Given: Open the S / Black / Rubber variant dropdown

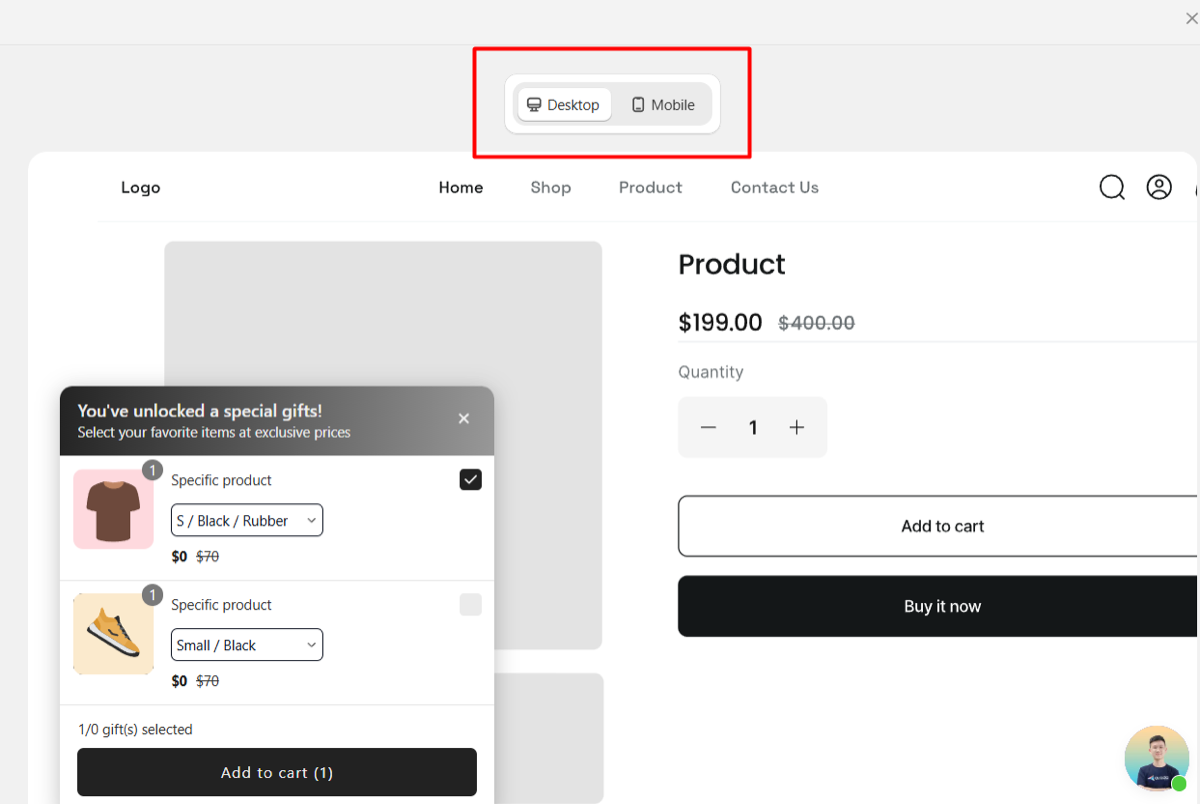Looking at the screenshot, I should pyautogui.click(x=247, y=520).
